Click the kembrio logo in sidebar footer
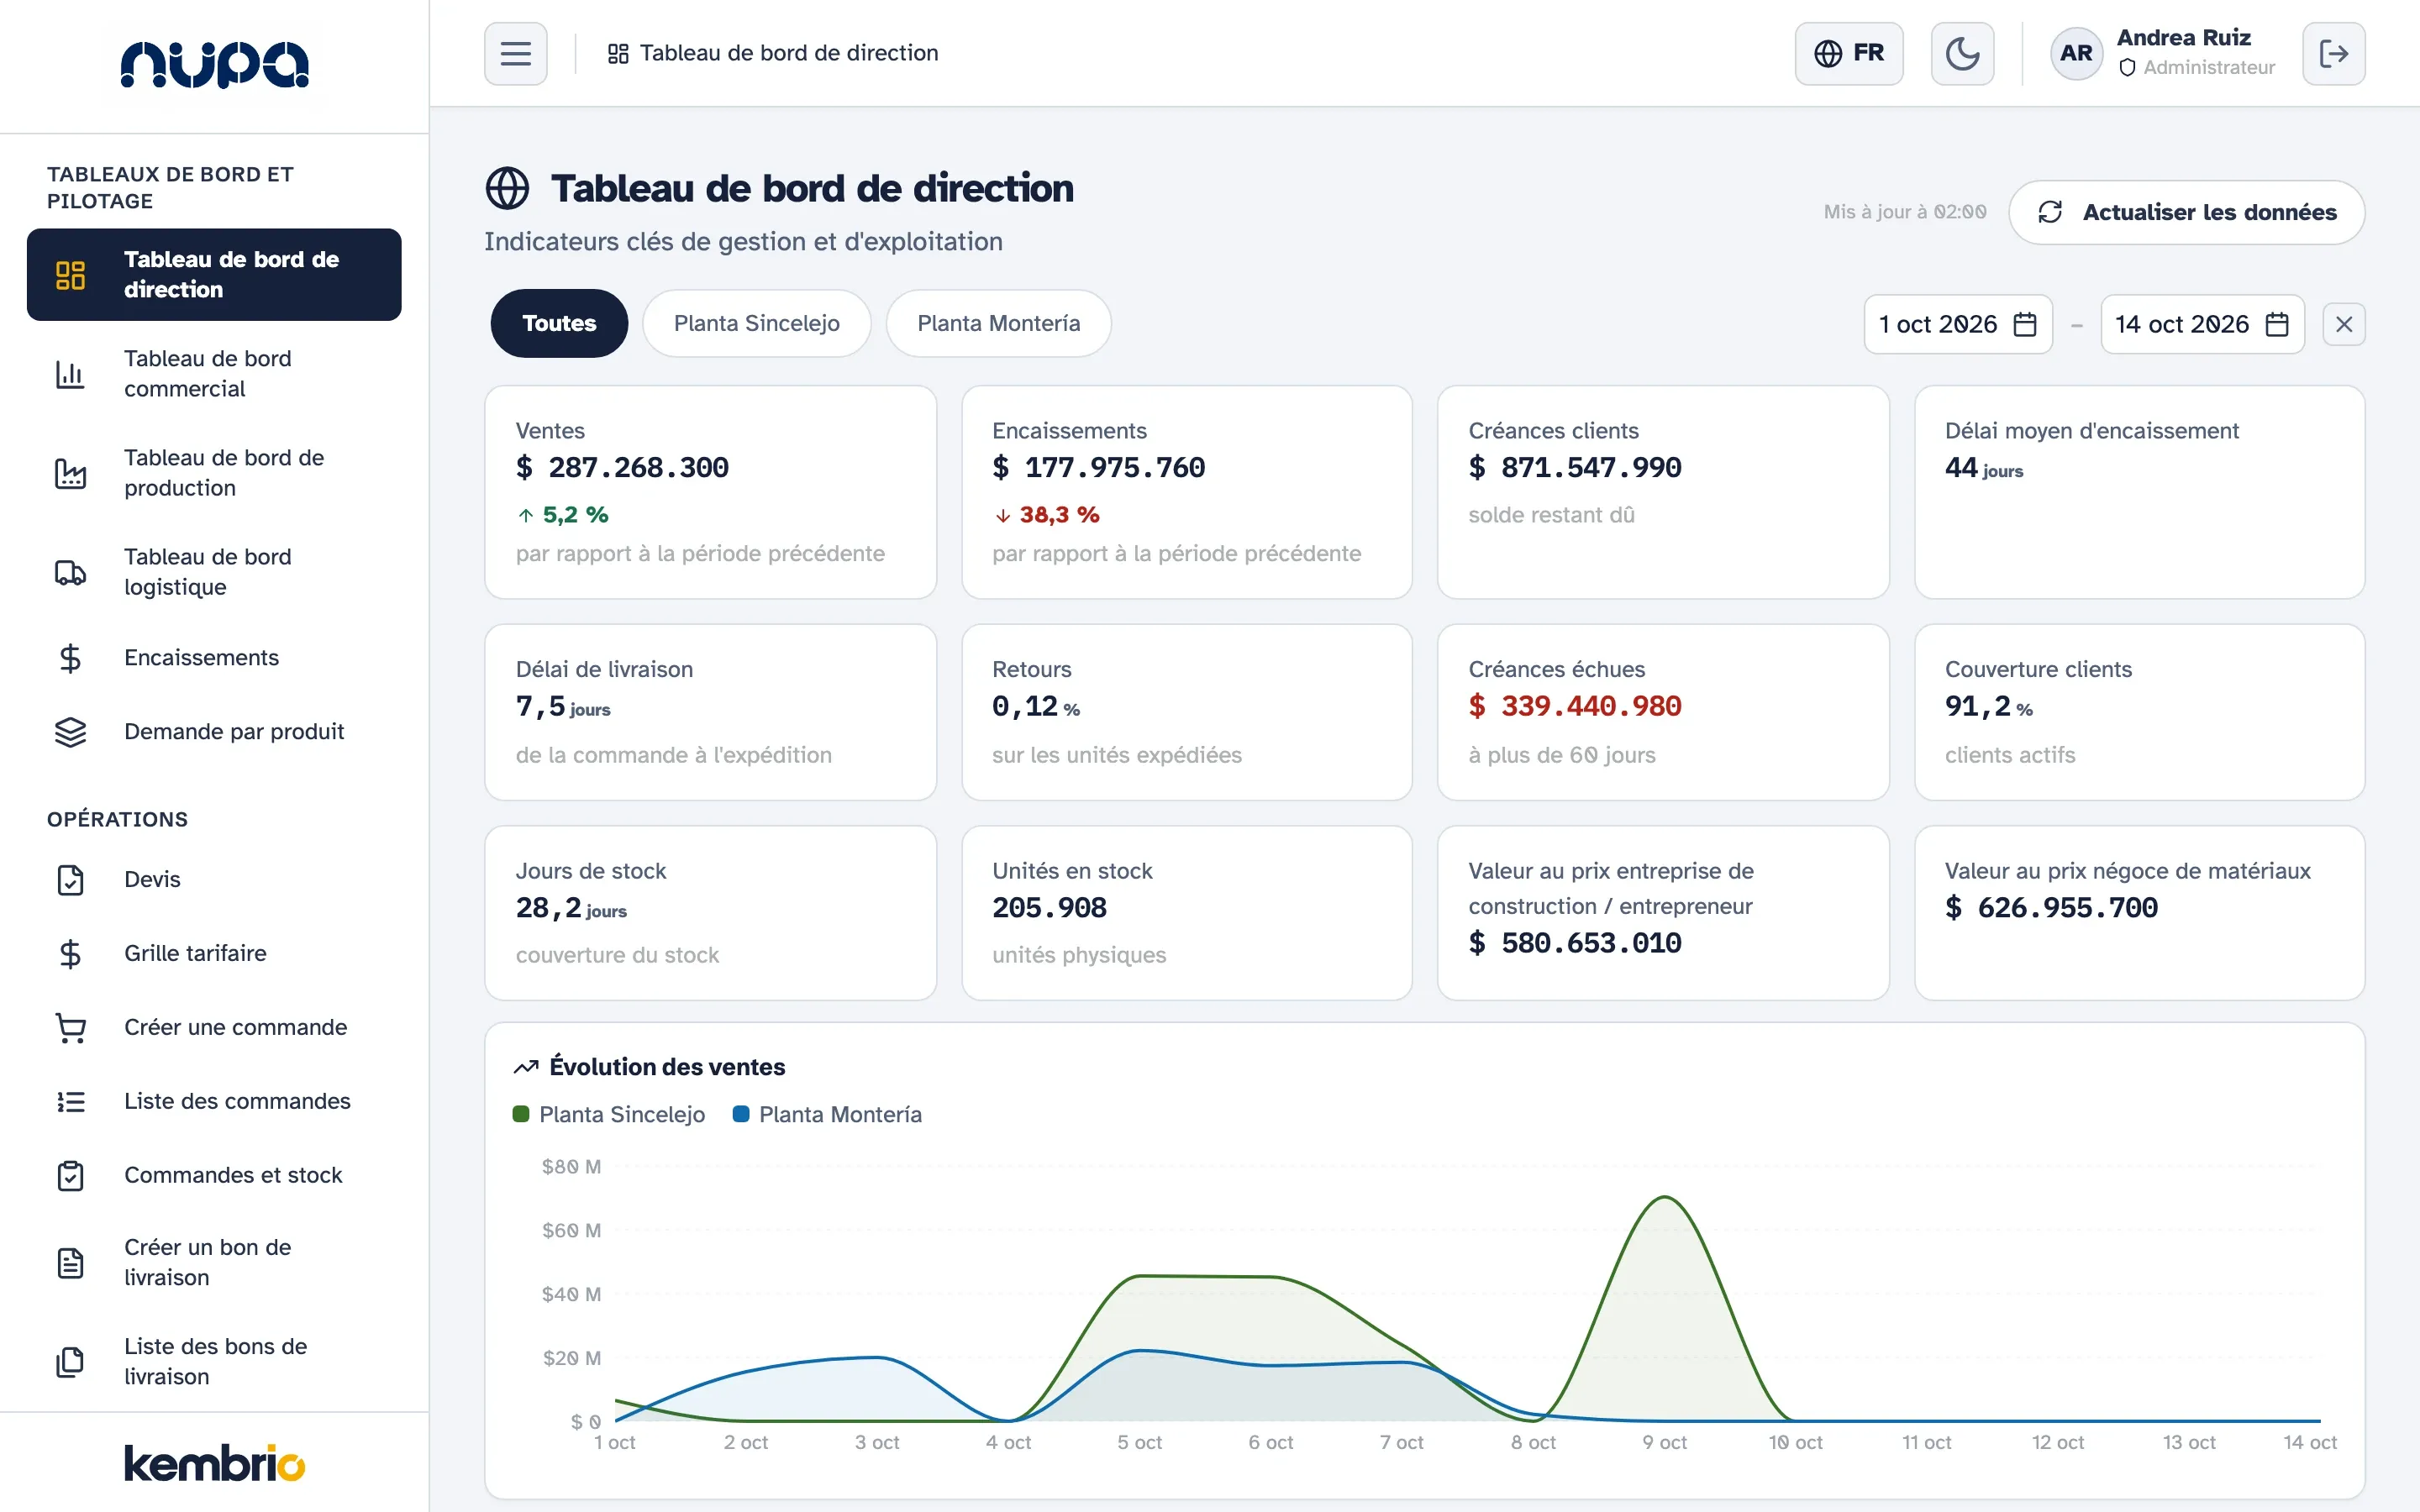Image resolution: width=2420 pixels, height=1512 pixels. [x=214, y=1463]
